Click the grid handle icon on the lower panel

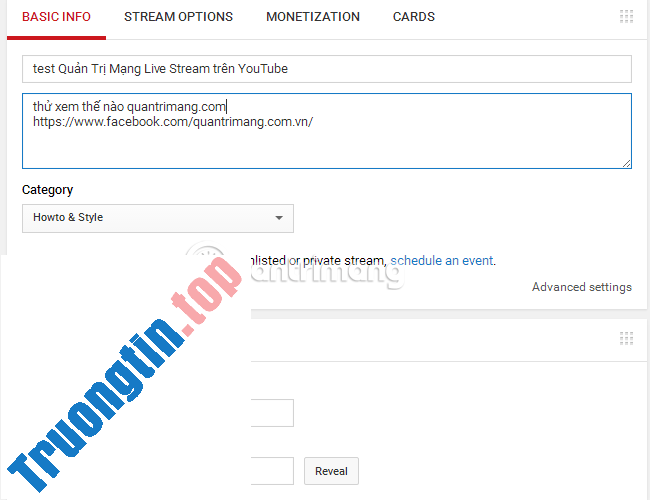click(x=626, y=338)
